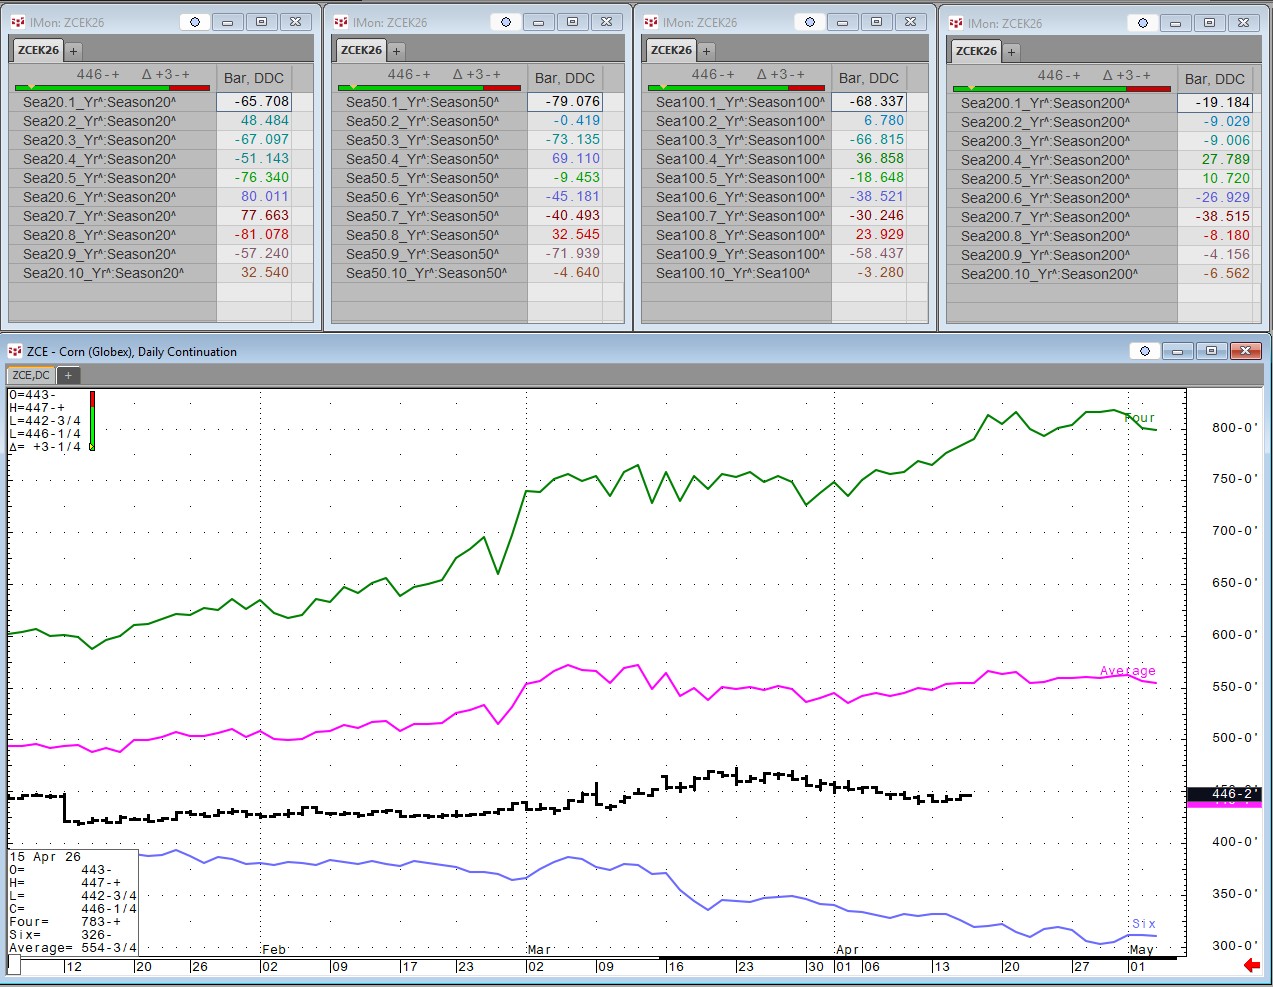Image resolution: width=1273 pixels, height=987 pixels.
Task: Minimize the Season100 monitor window
Action: pyautogui.click(x=842, y=22)
